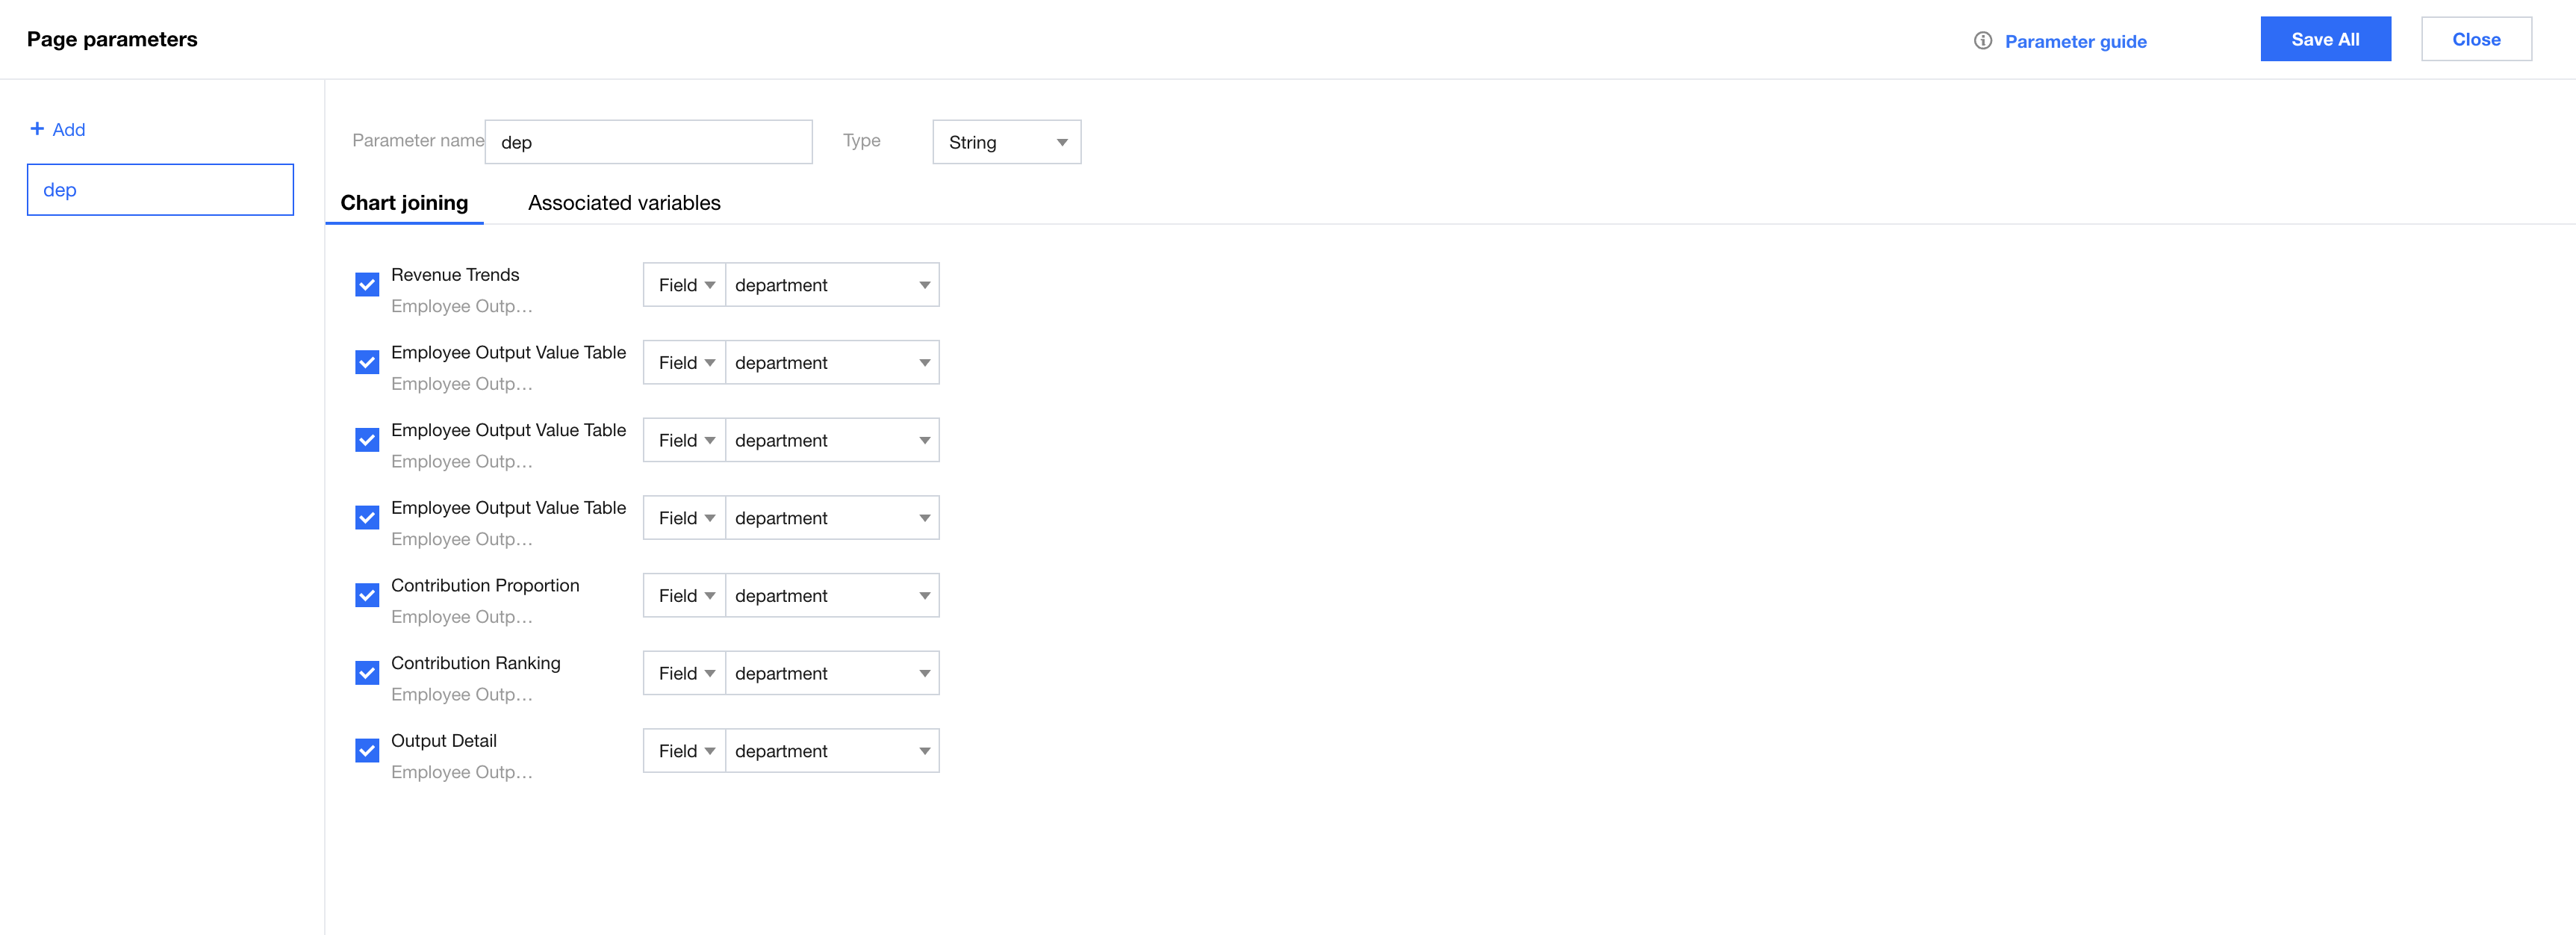This screenshot has width=2576, height=935.
Task: Expand department dropdown for Revenue Trends
Action: click(x=831, y=285)
